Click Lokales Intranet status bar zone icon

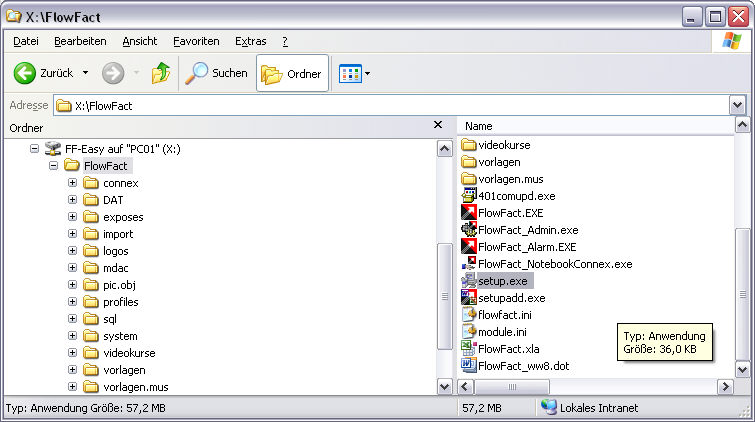coord(548,408)
